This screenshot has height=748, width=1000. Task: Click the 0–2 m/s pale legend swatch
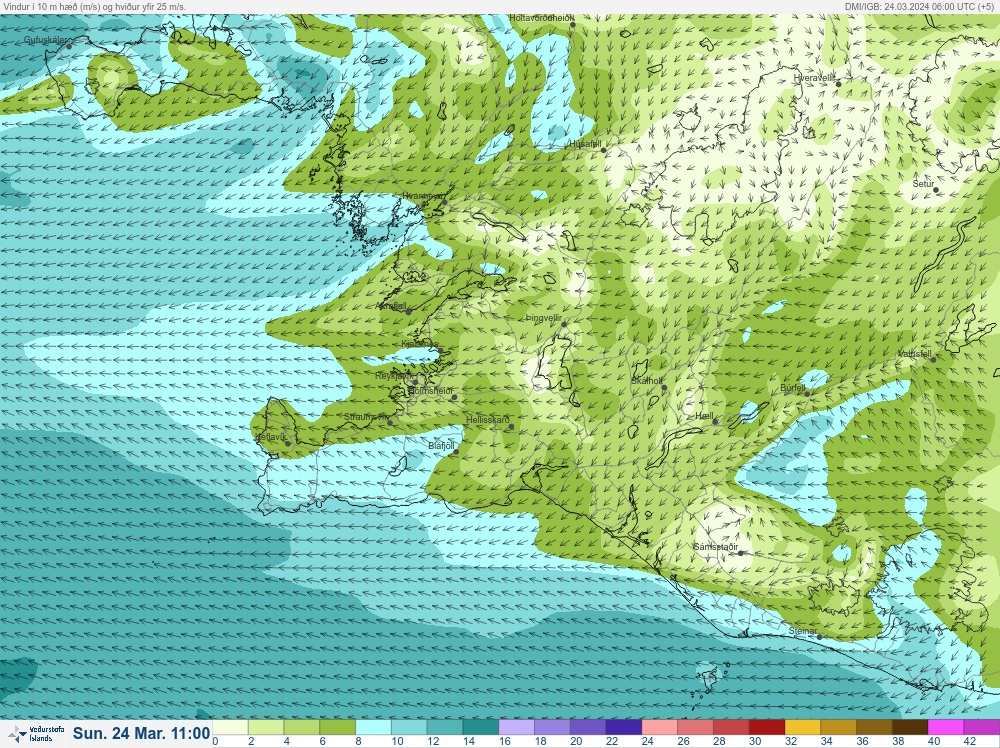pos(230,728)
